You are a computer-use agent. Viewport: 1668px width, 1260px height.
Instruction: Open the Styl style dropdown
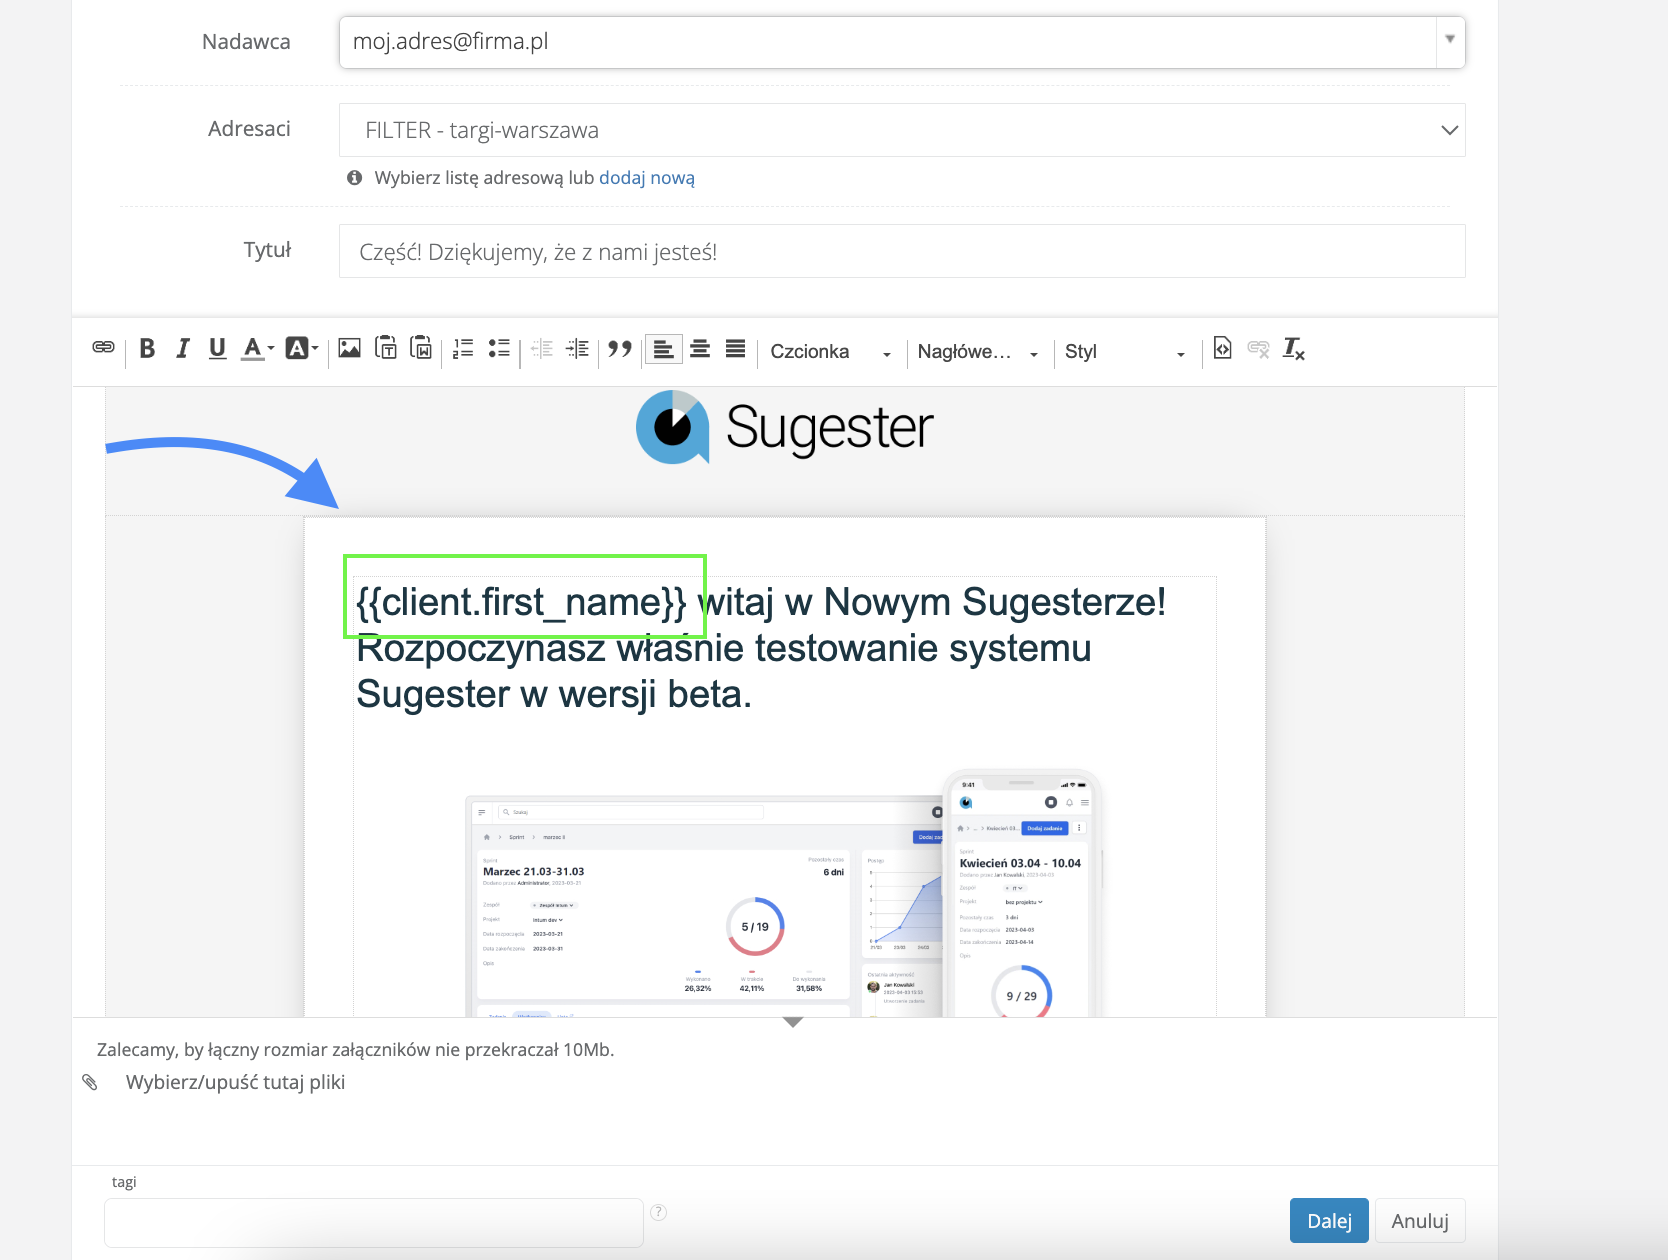coord(1125,352)
